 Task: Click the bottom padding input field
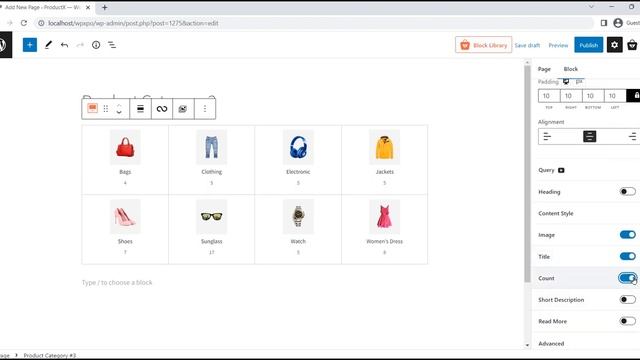[x=593, y=96]
